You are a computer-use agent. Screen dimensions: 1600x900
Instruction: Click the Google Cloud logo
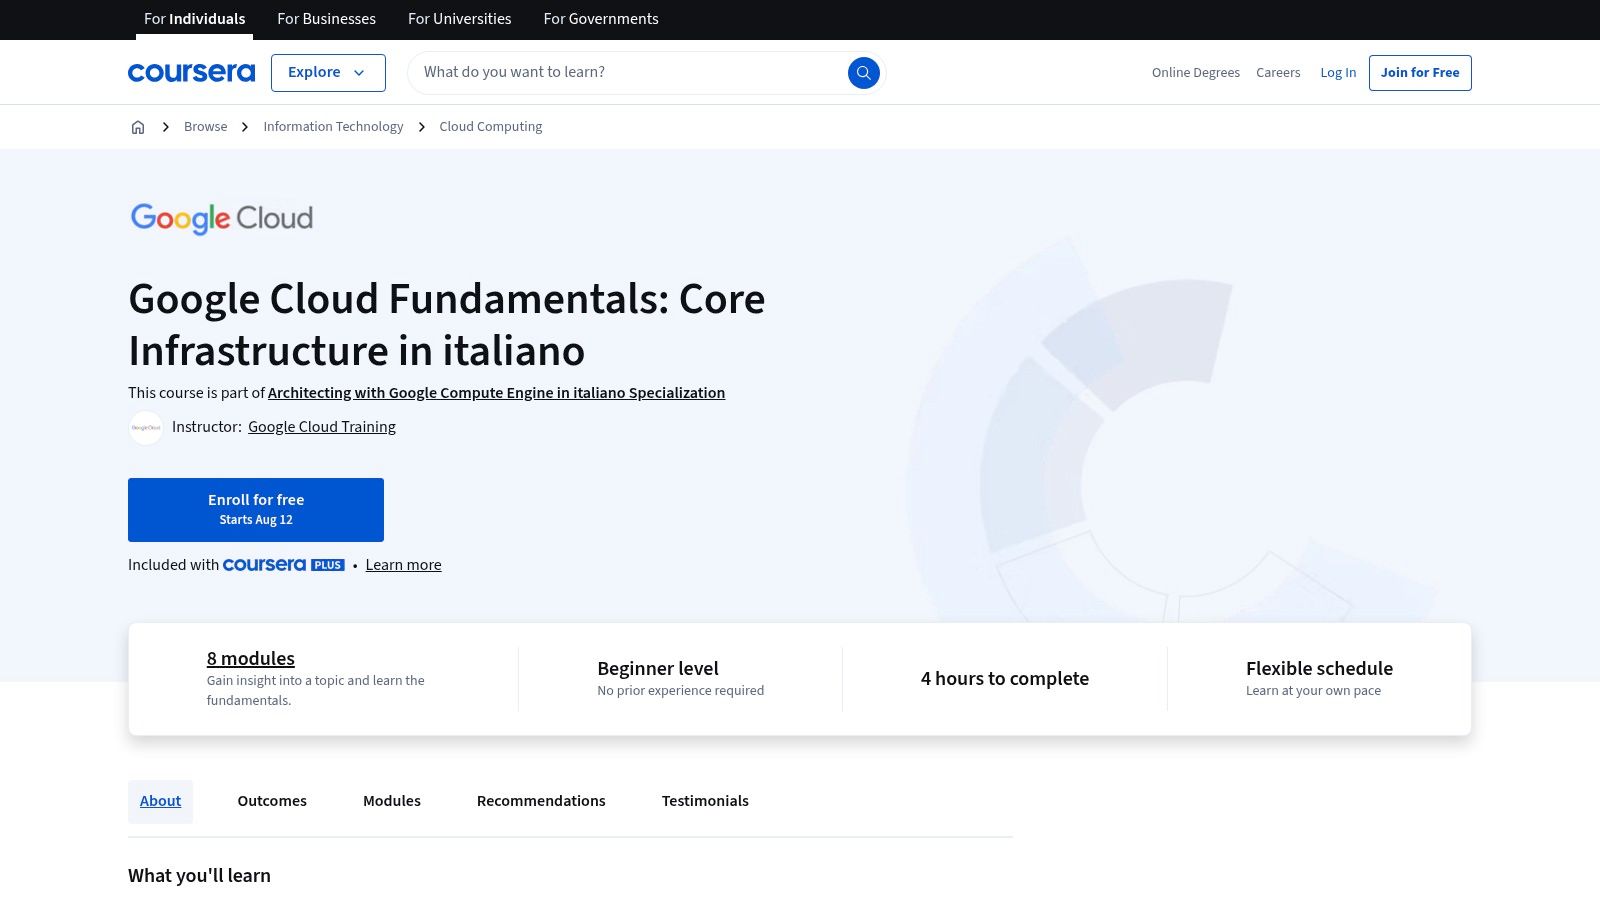[222, 218]
